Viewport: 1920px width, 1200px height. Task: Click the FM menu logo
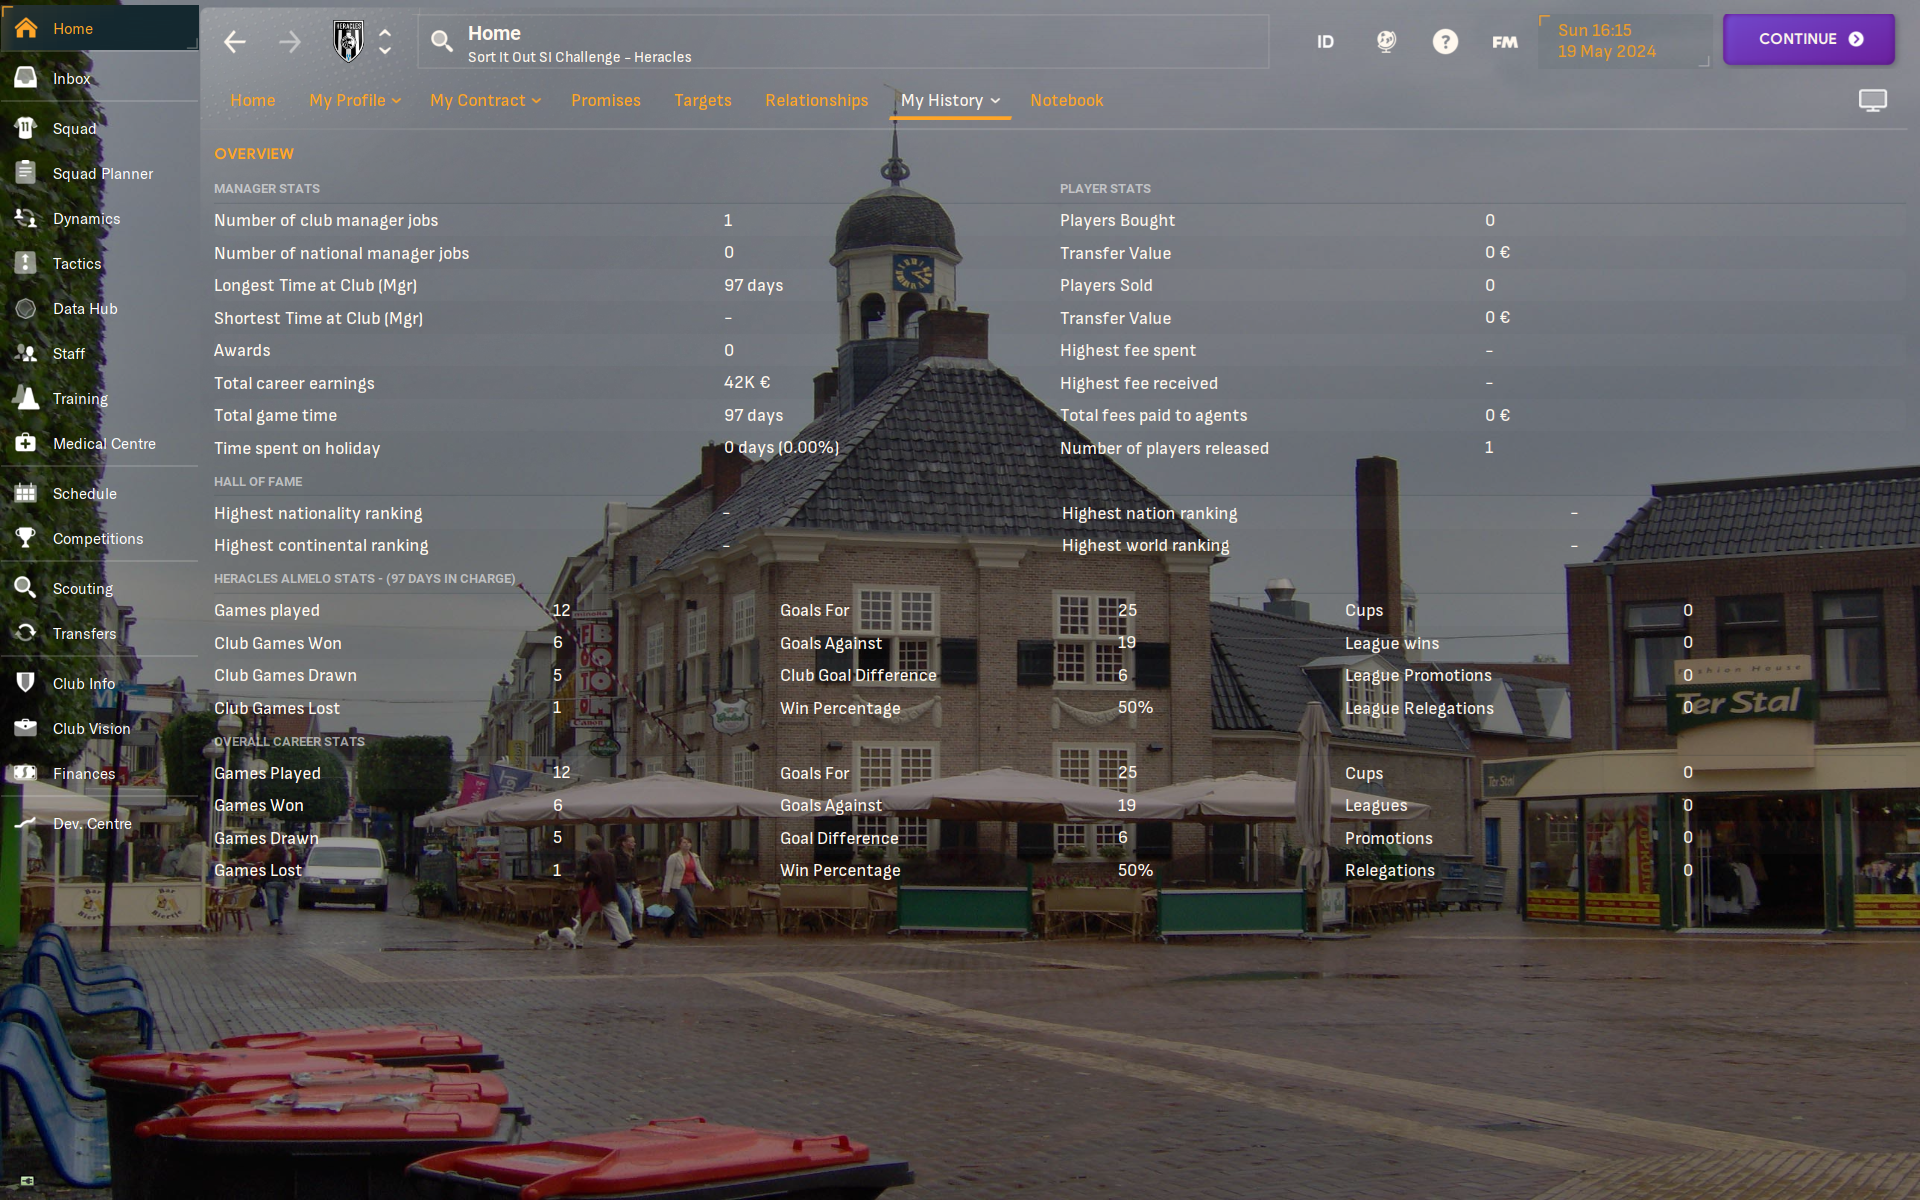(x=1505, y=42)
